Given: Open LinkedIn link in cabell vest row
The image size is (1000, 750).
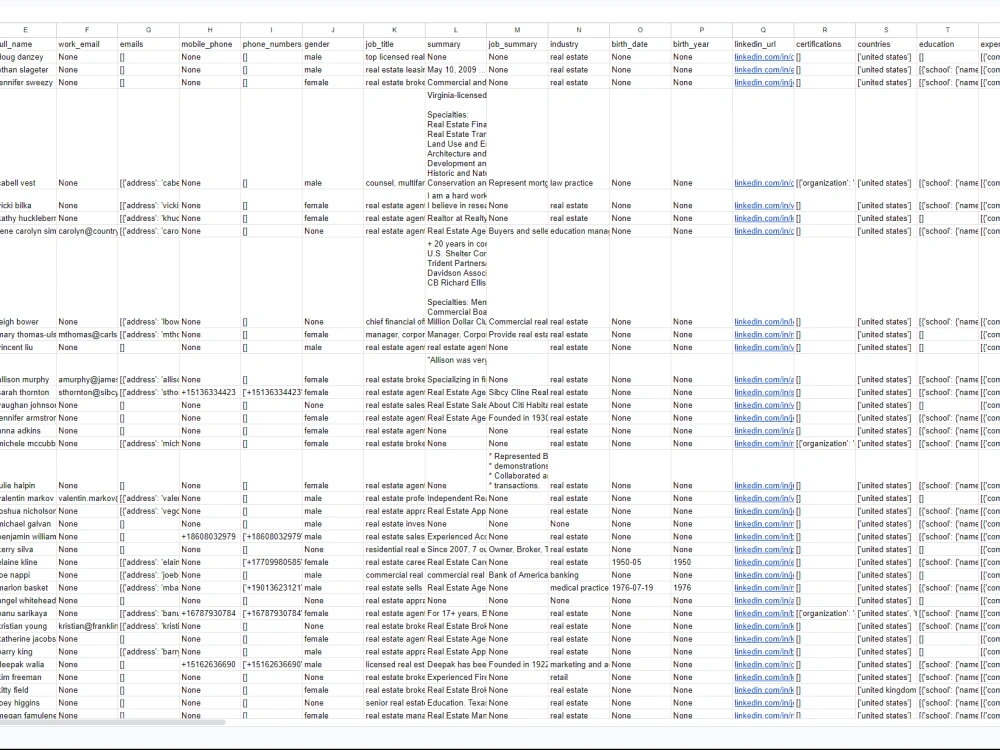Looking at the screenshot, I should [x=763, y=183].
